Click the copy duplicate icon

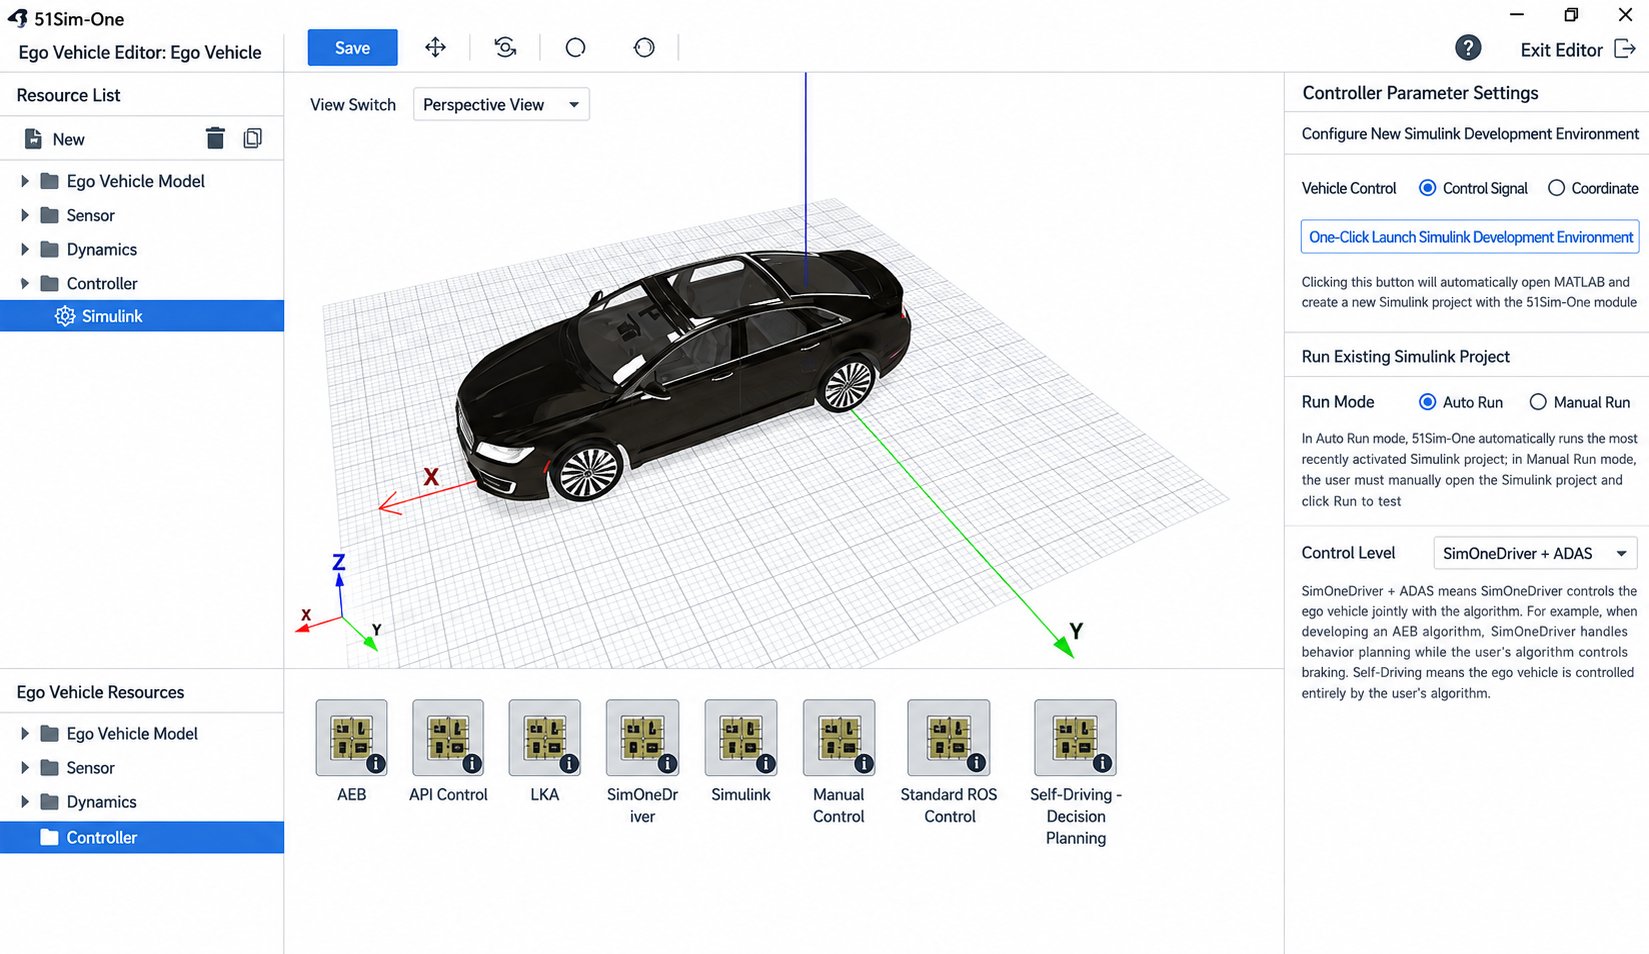[x=253, y=138]
